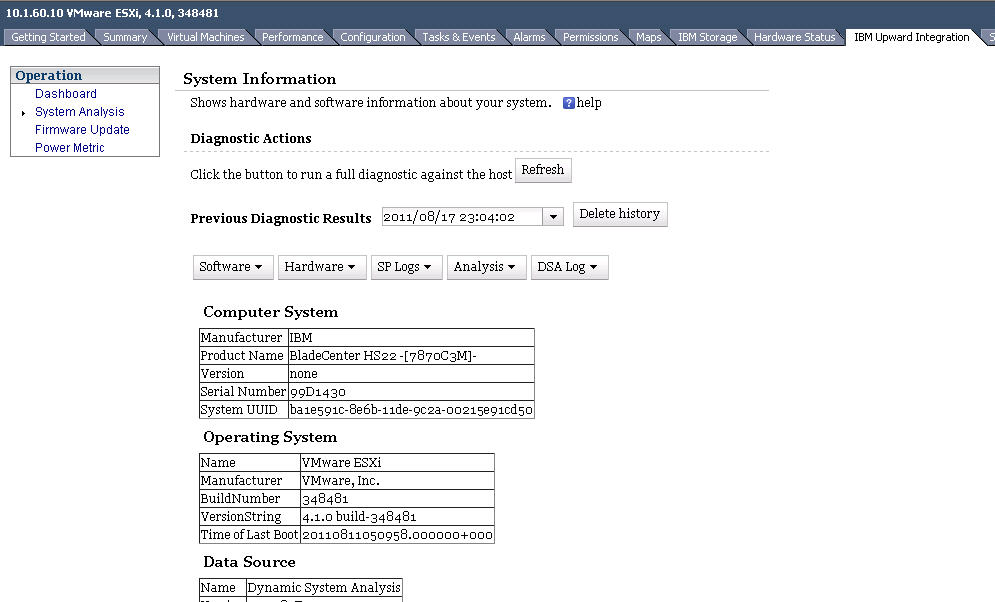Image resolution: width=995 pixels, height=602 pixels.
Task: Select the Performance tab
Action: point(292,37)
